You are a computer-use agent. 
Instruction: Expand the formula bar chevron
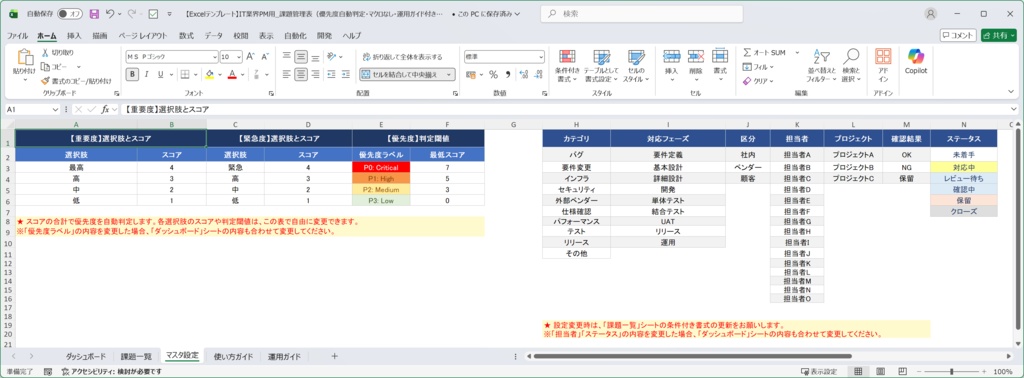[x=1014, y=110]
